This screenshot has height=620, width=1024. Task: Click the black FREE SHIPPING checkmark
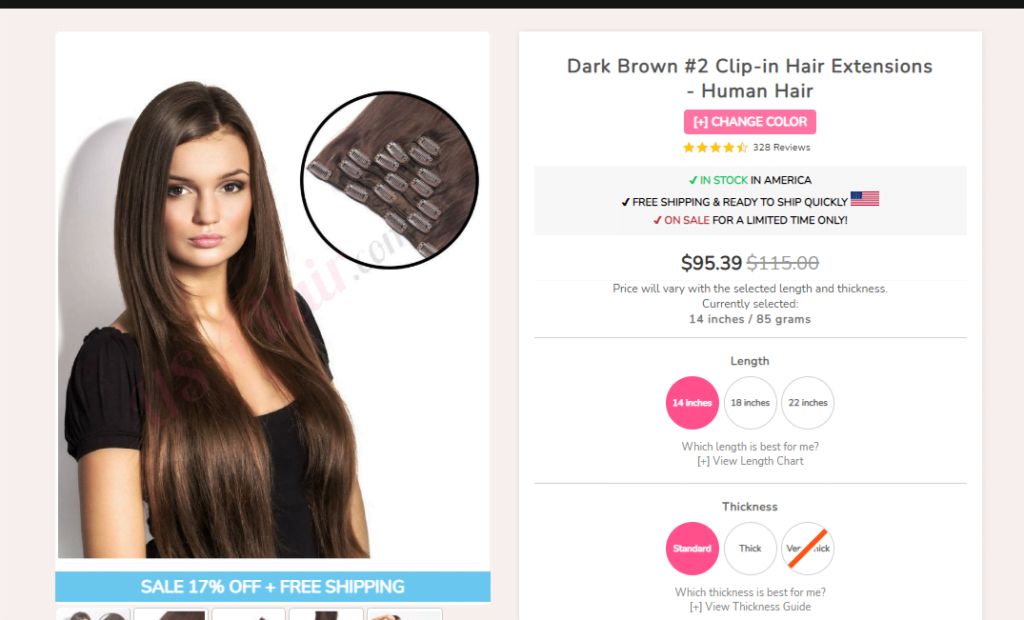tap(625, 203)
